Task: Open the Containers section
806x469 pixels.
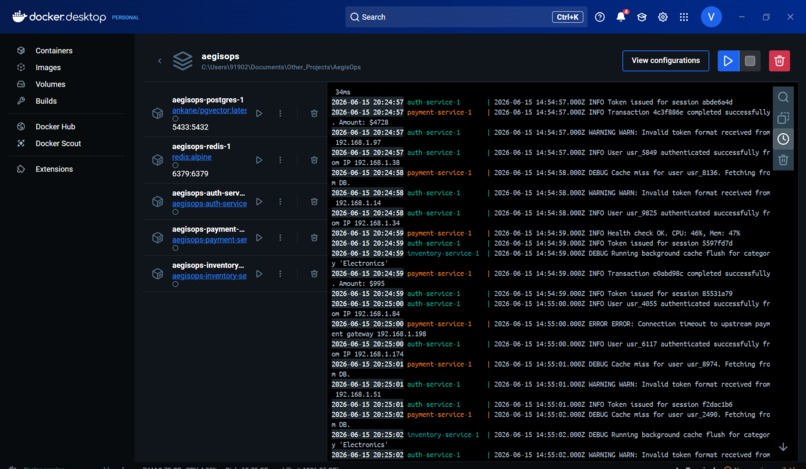Action: [54, 50]
